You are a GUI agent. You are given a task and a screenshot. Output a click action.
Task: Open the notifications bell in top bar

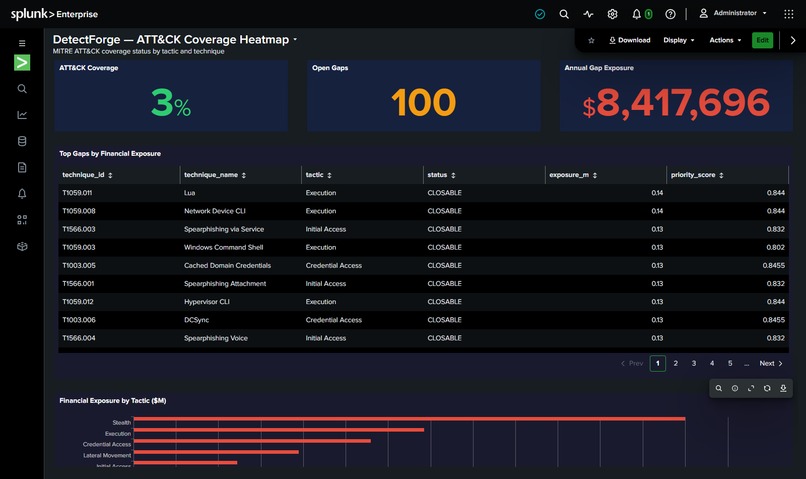tap(636, 14)
